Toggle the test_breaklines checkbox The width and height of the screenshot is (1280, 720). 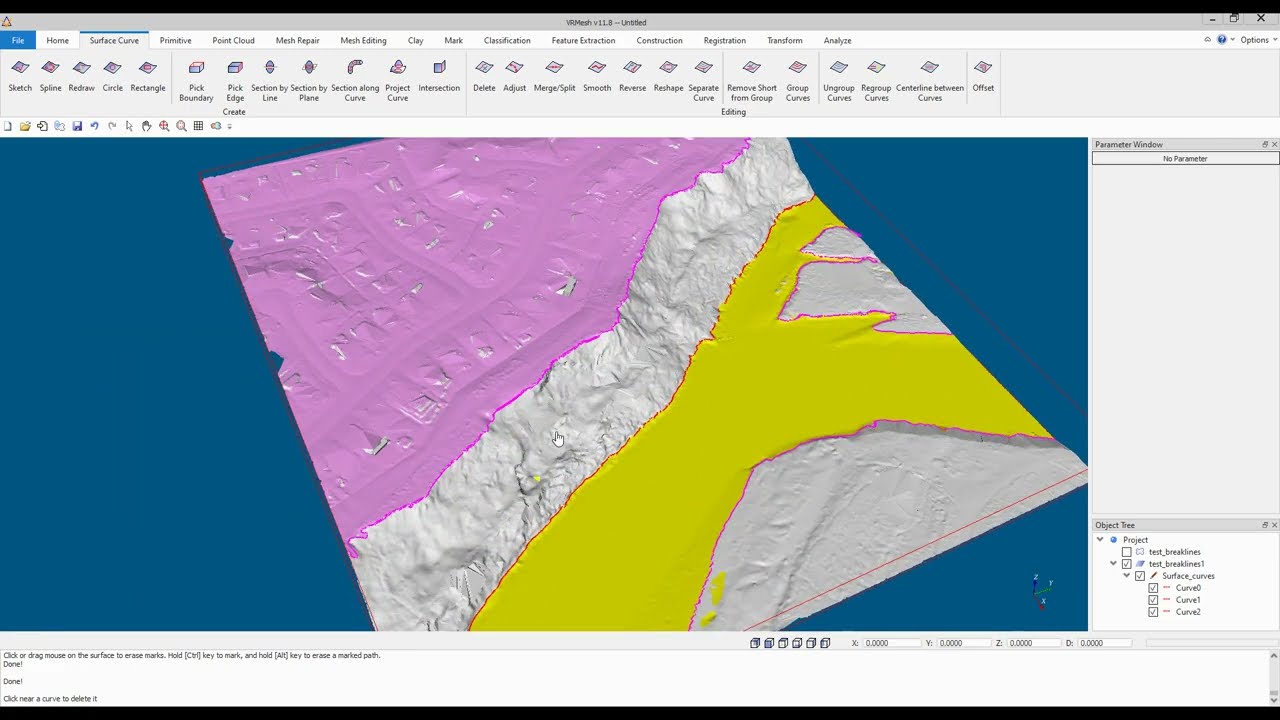(x=1127, y=552)
